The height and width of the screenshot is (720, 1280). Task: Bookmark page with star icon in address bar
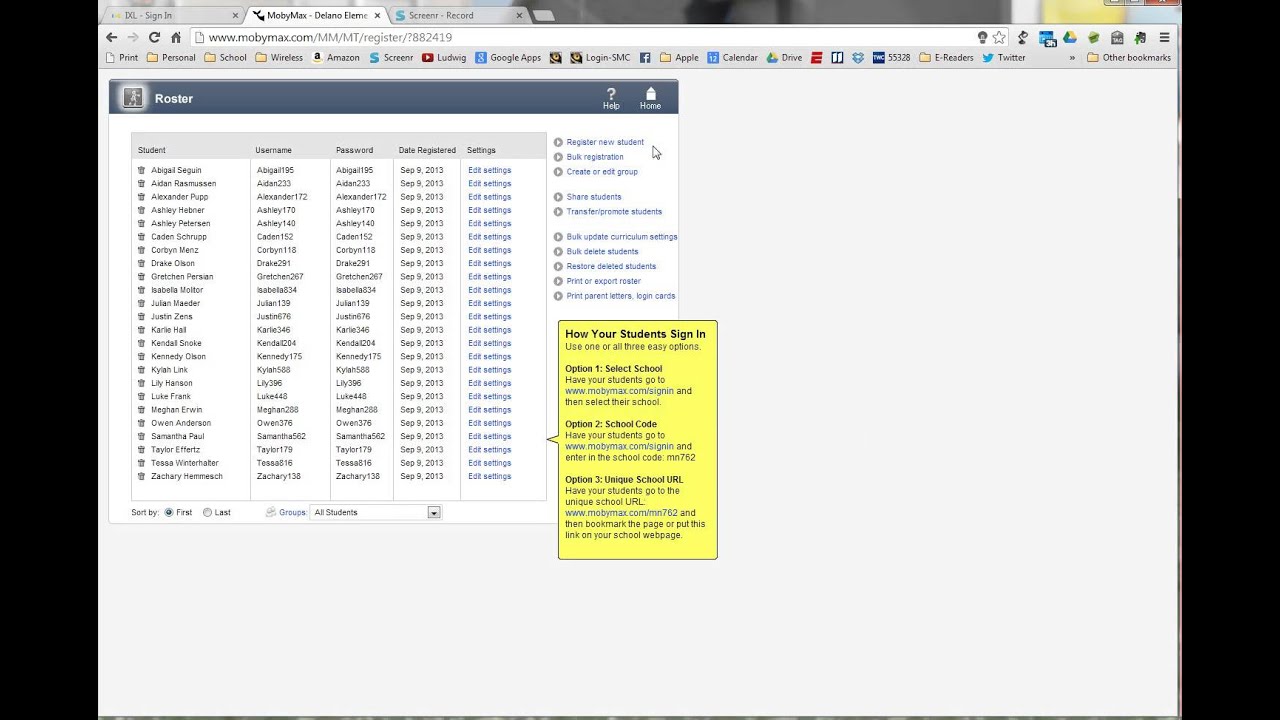pos(999,37)
